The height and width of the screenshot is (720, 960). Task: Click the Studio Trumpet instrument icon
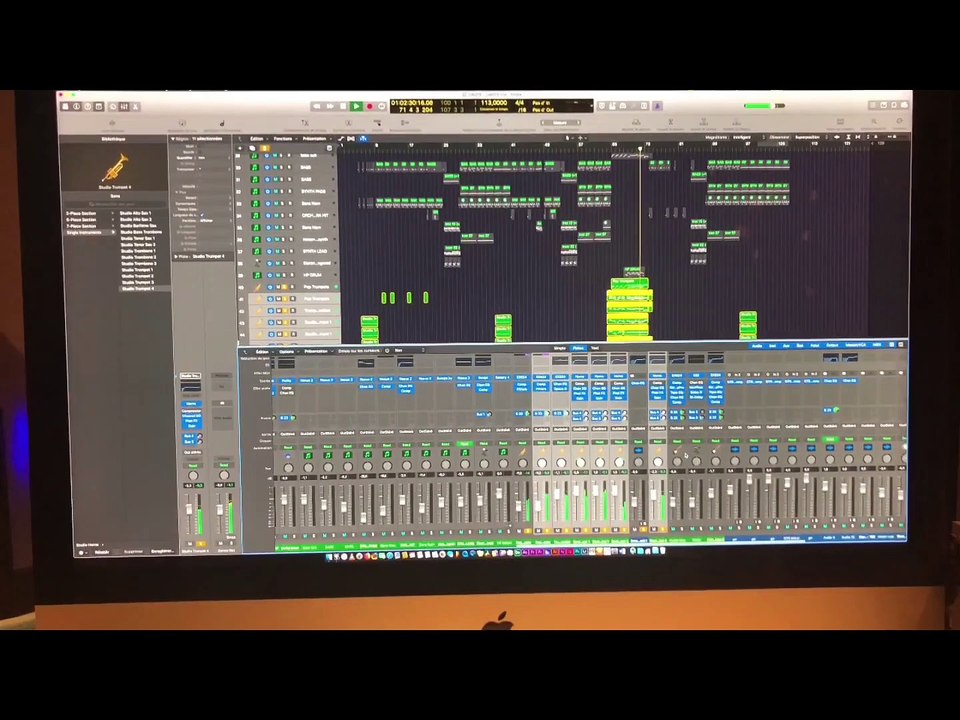pos(114,167)
